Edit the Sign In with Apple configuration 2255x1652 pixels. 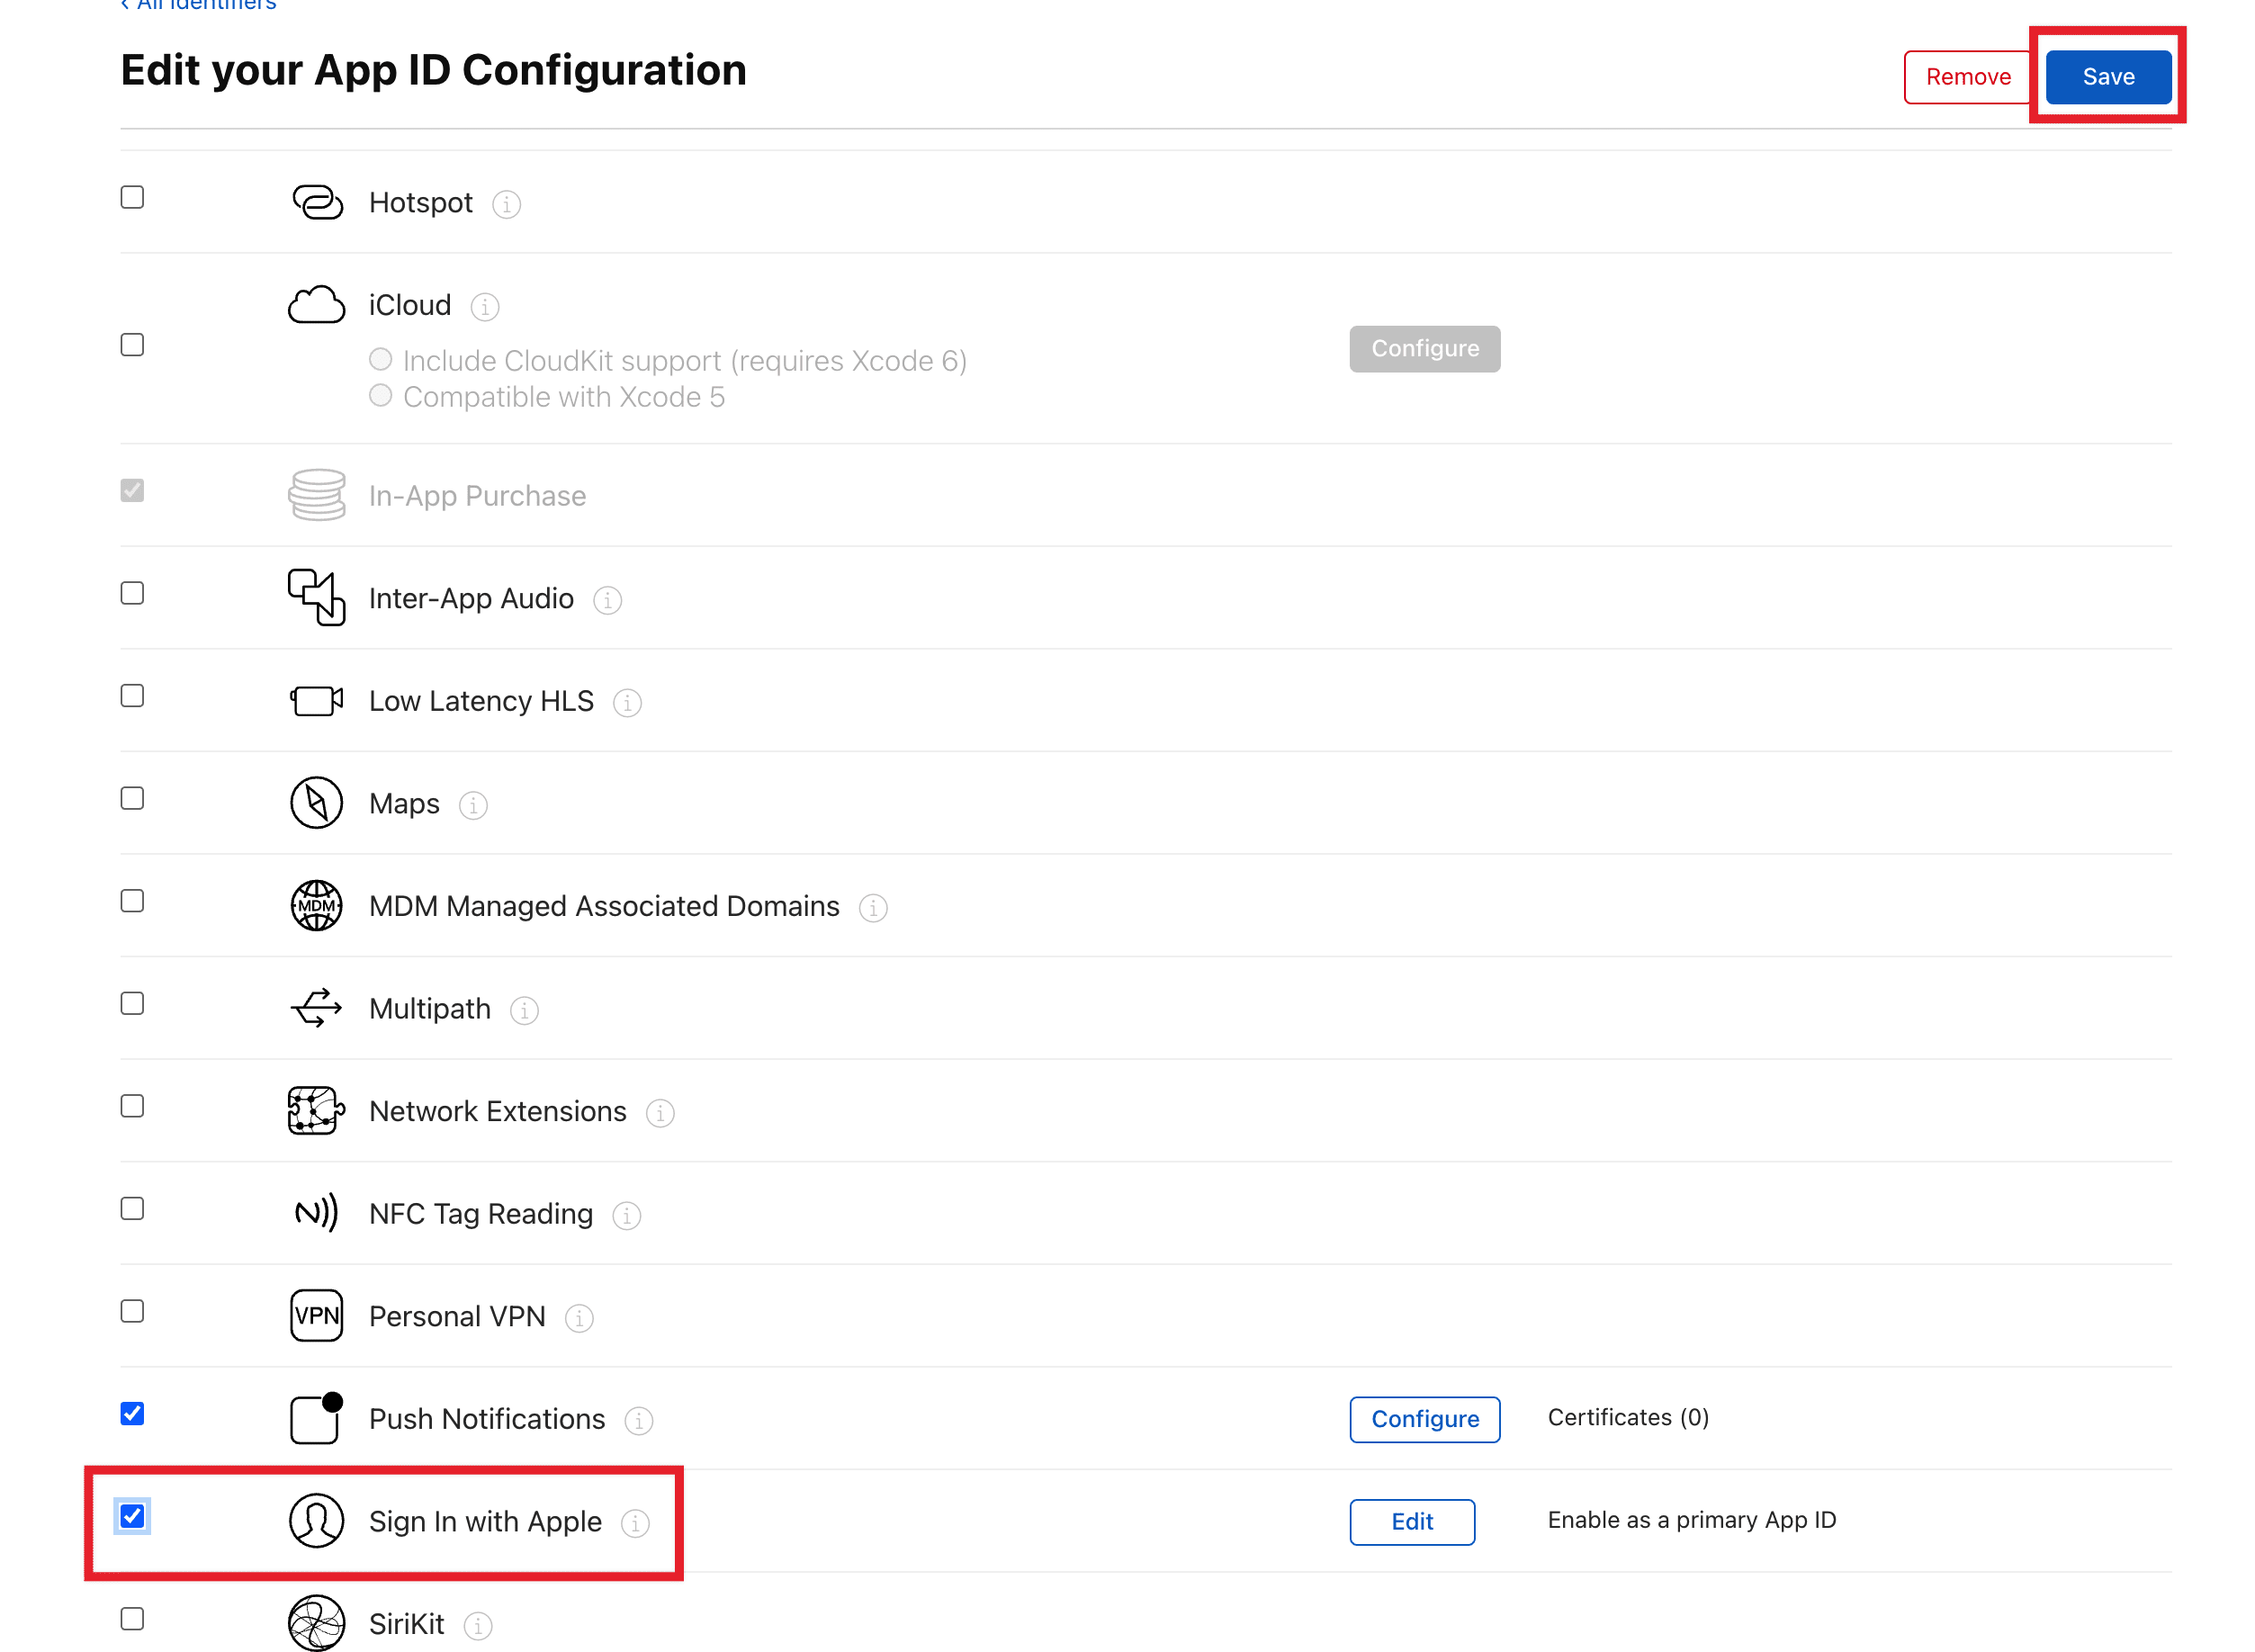tap(1411, 1521)
